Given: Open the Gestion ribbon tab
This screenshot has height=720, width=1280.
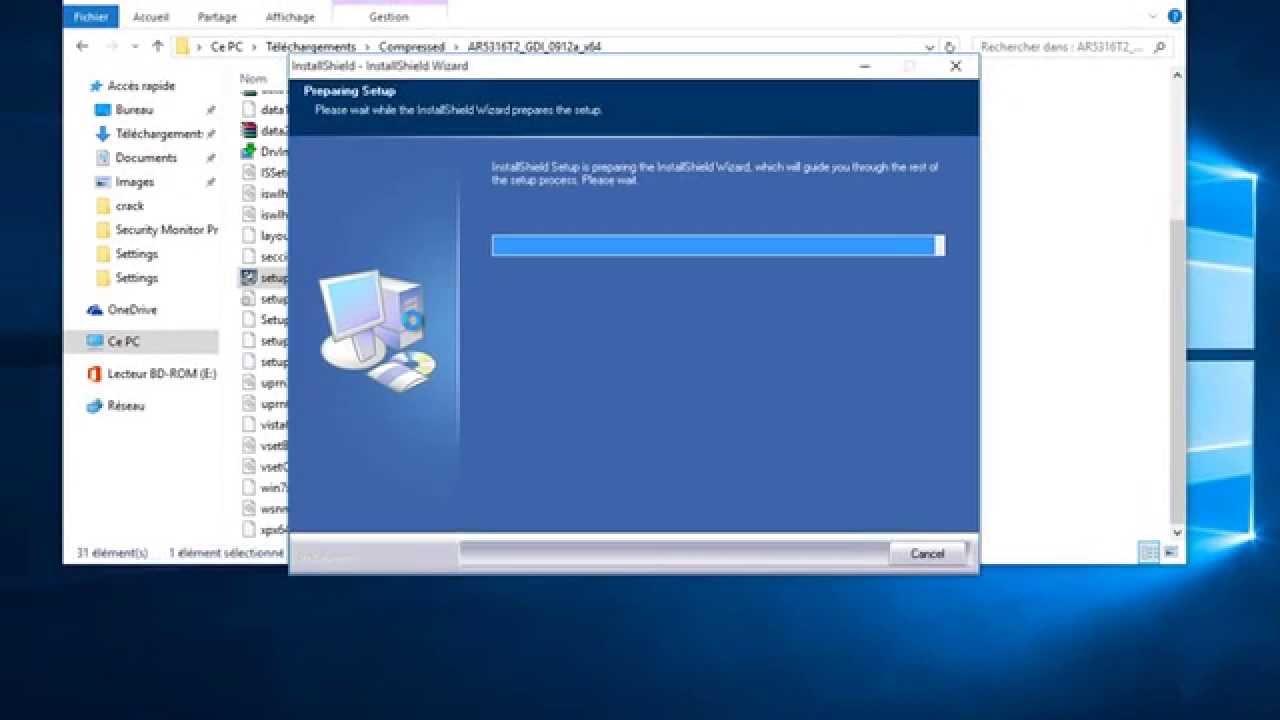Looking at the screenshot, I should (389, 17).
